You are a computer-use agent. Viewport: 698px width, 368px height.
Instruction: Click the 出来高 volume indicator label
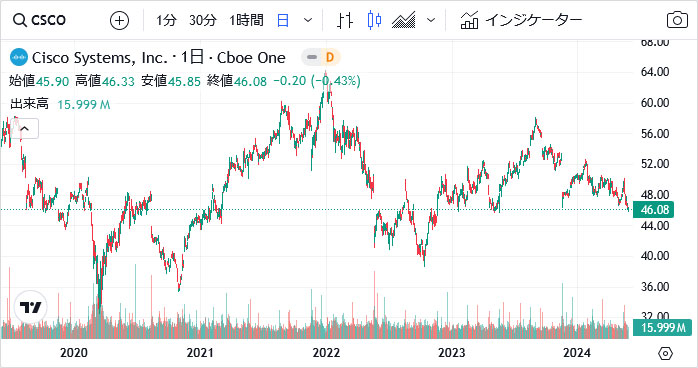click(29, 104)
